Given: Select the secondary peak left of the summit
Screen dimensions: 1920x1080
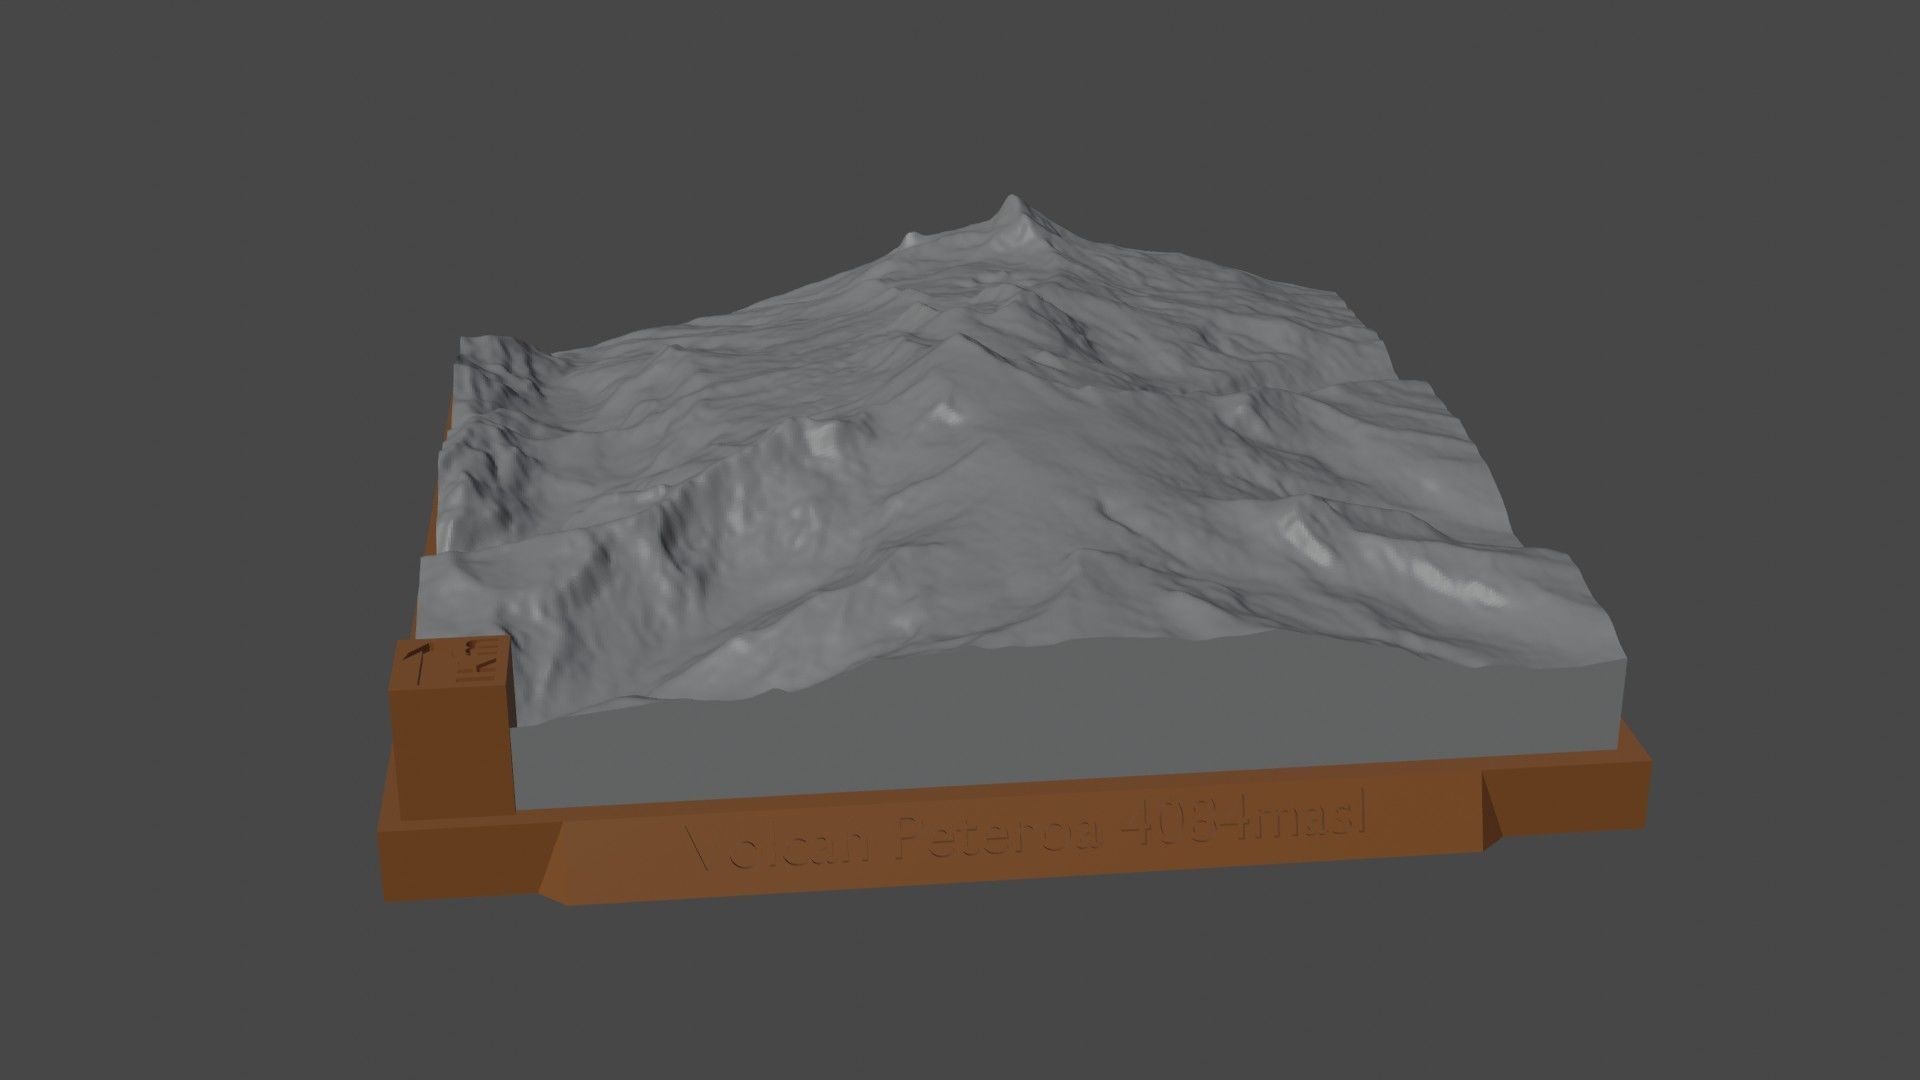Looking at the screenshot, I should point(910,235).
